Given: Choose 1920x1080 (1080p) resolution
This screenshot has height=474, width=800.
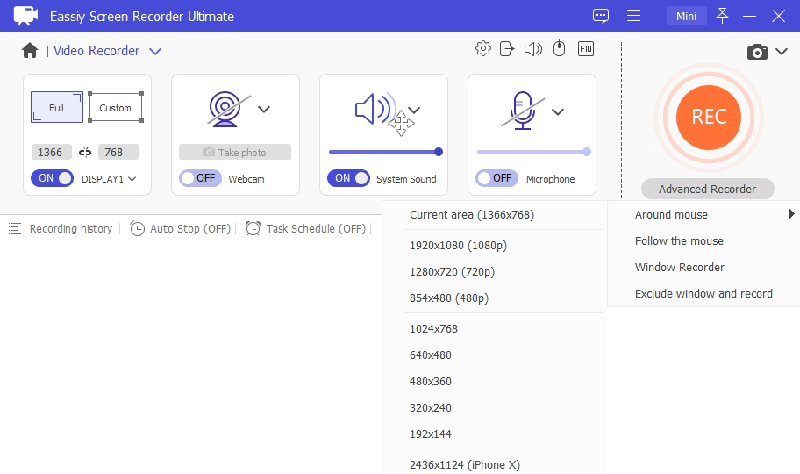Looking at the screenshot, I should click(x=458, y=245).
